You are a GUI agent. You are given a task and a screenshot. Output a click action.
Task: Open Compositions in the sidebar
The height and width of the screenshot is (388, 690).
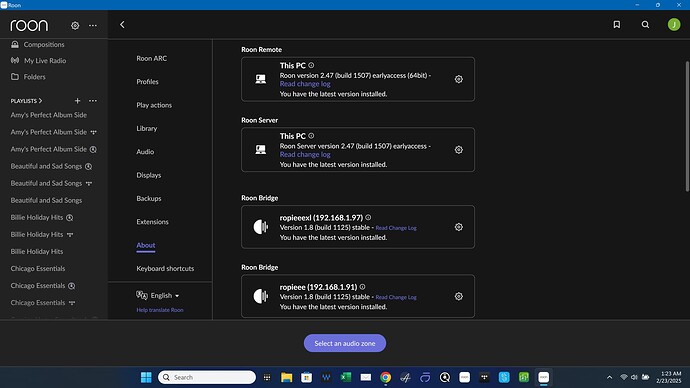pos(44,44)
